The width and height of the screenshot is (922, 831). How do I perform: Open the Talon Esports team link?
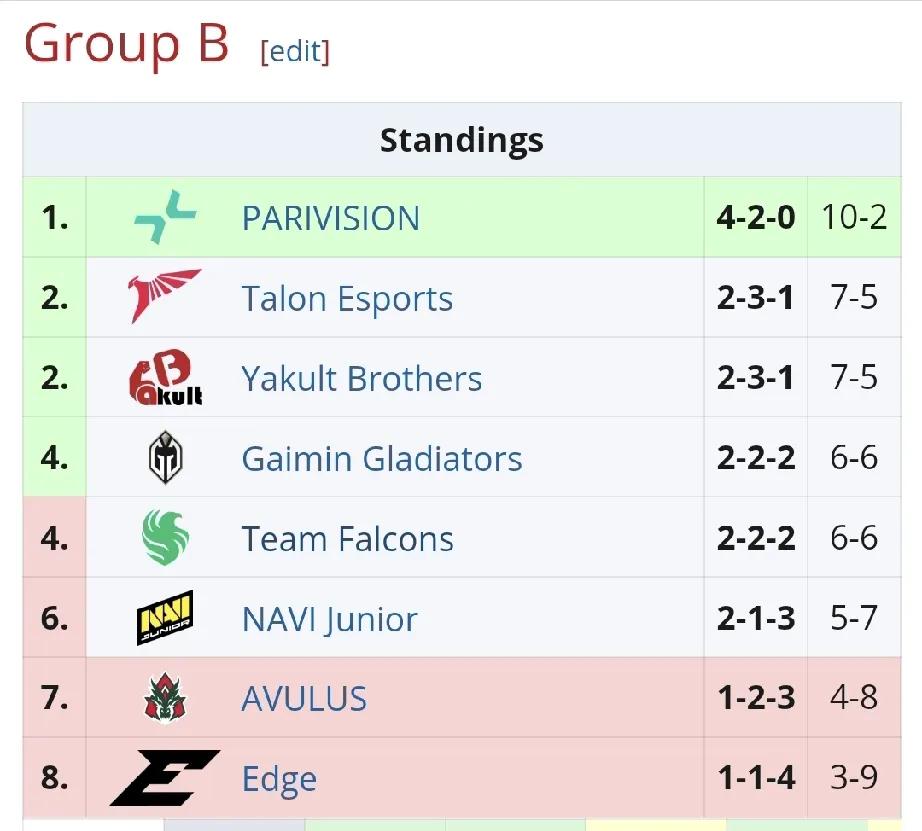[x=348, y=299]
